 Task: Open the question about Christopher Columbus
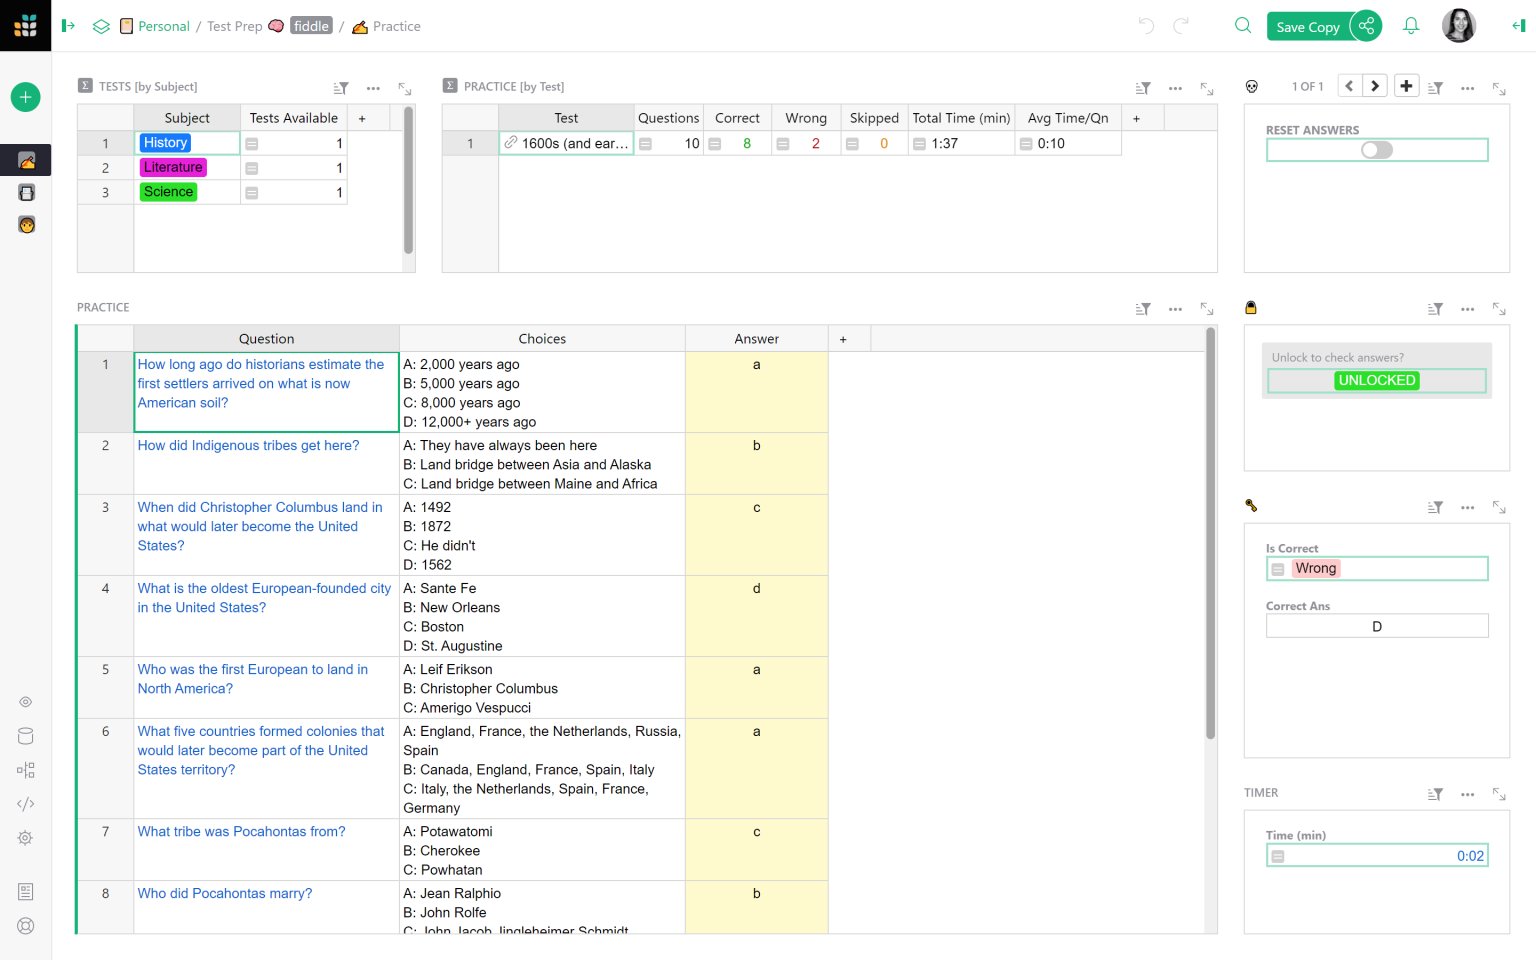click(259, 526)
